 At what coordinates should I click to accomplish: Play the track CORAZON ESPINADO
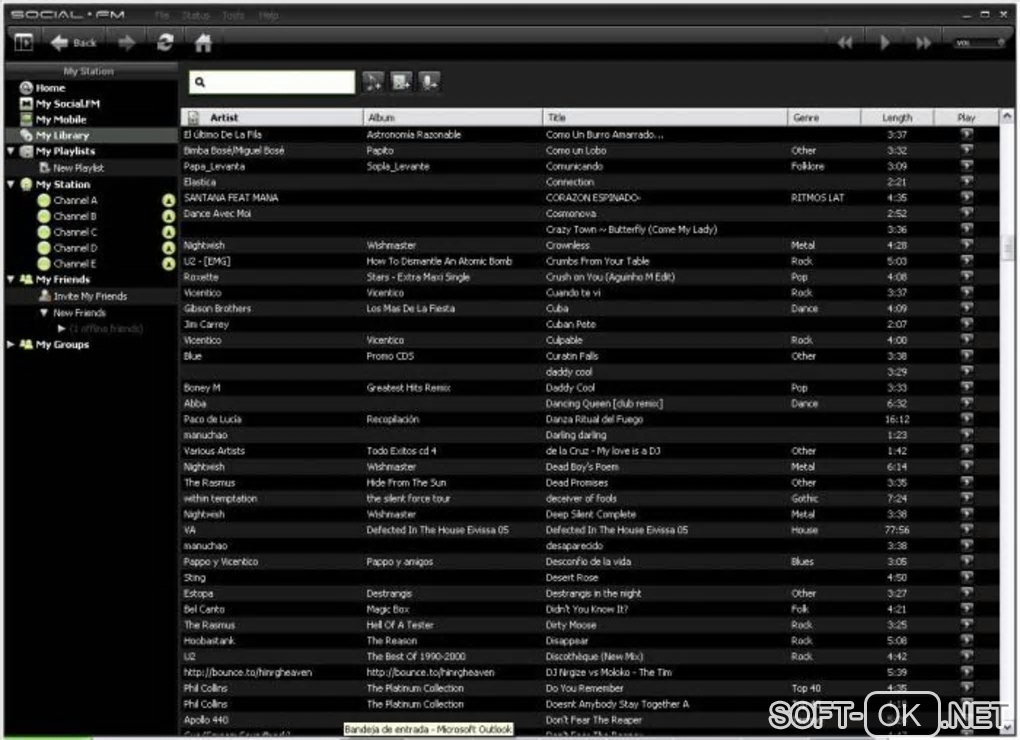(x=967, y=197)
